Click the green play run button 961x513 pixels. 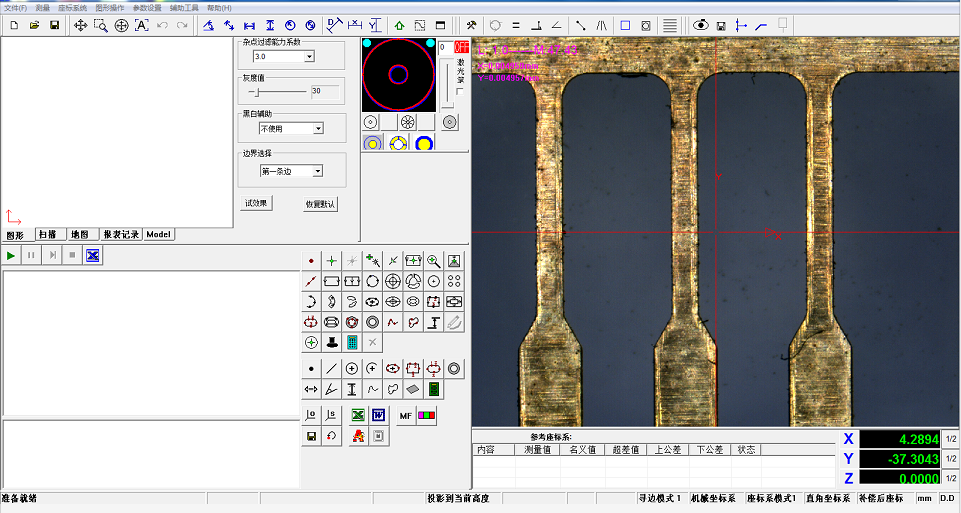click(11, 256)
